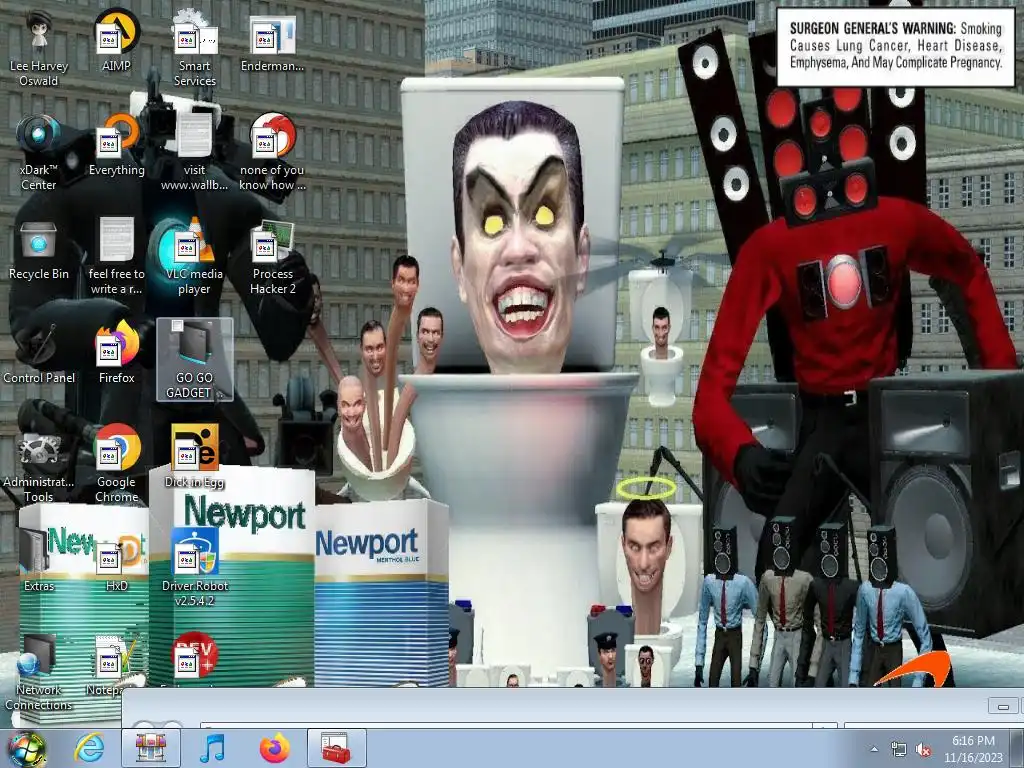Switch to the storefront-icon taskbar app

[151, 748]
